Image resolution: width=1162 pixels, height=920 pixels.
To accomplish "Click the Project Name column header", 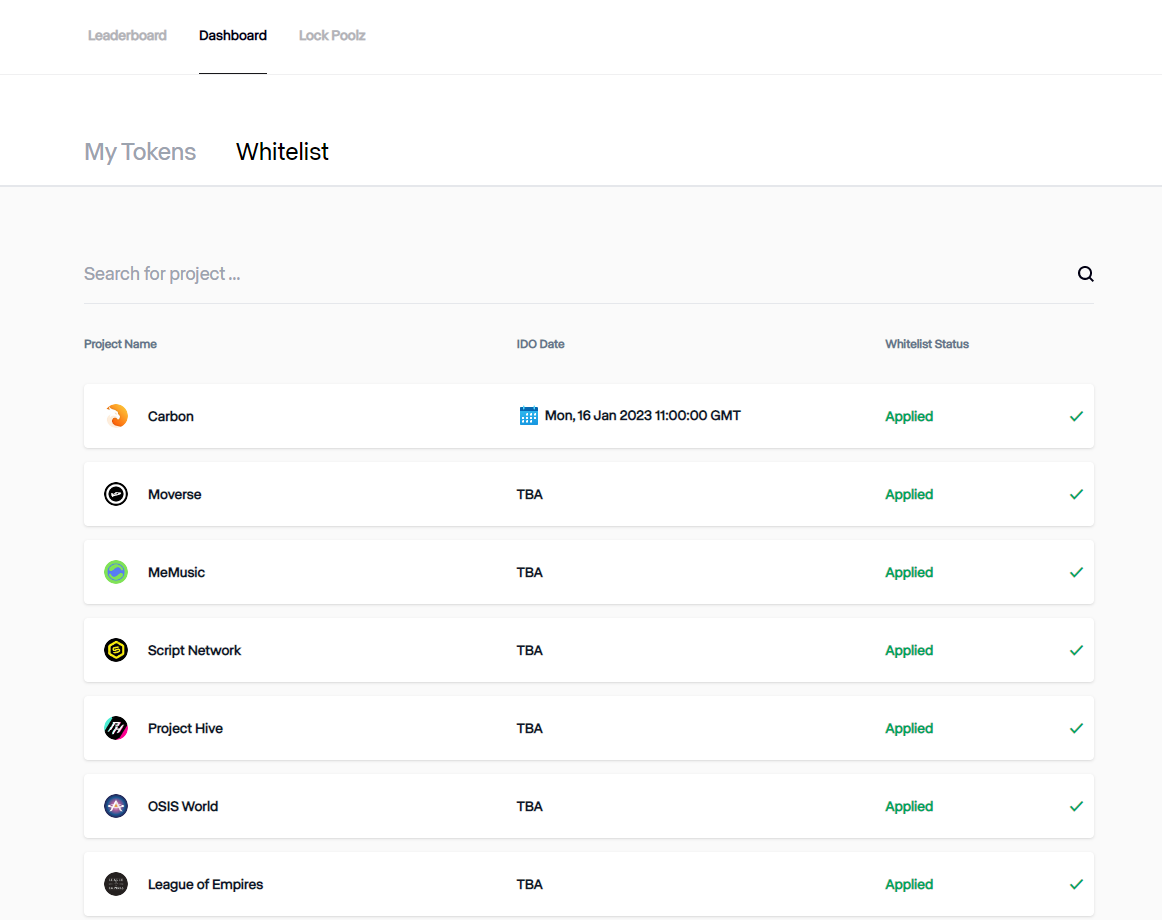I will point(120,344).
